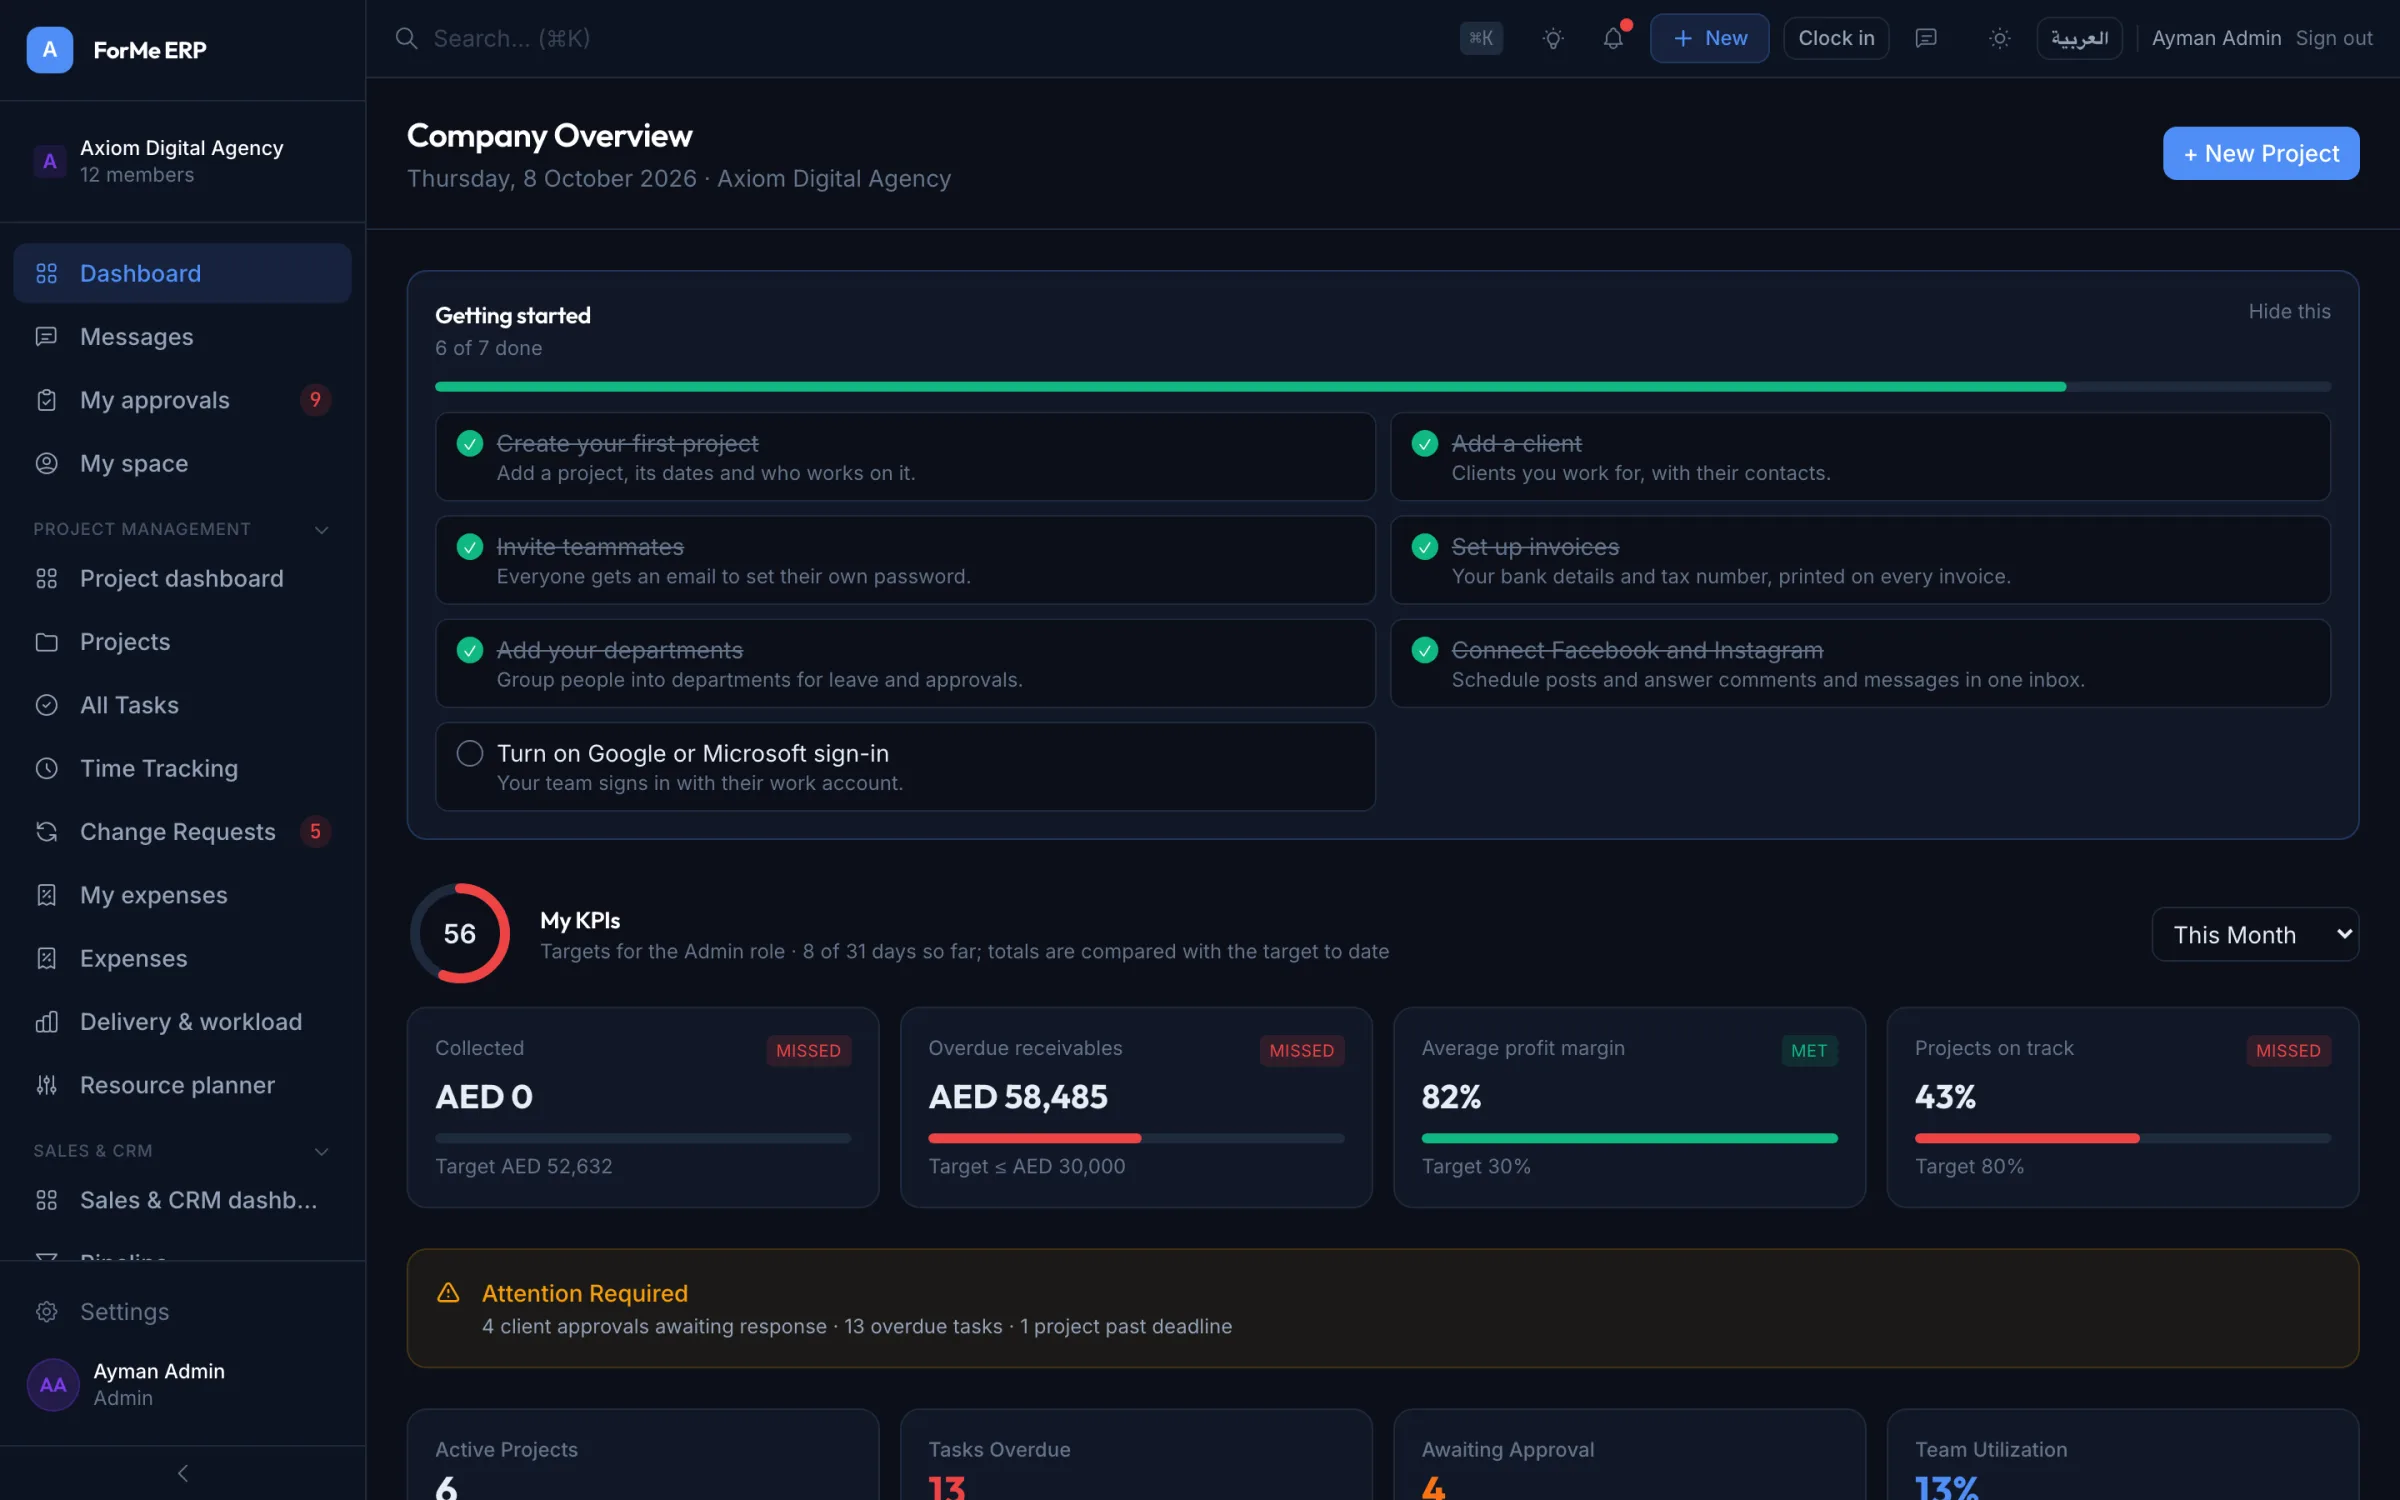Toggle Create your first project checkmark

pos(470,443)
